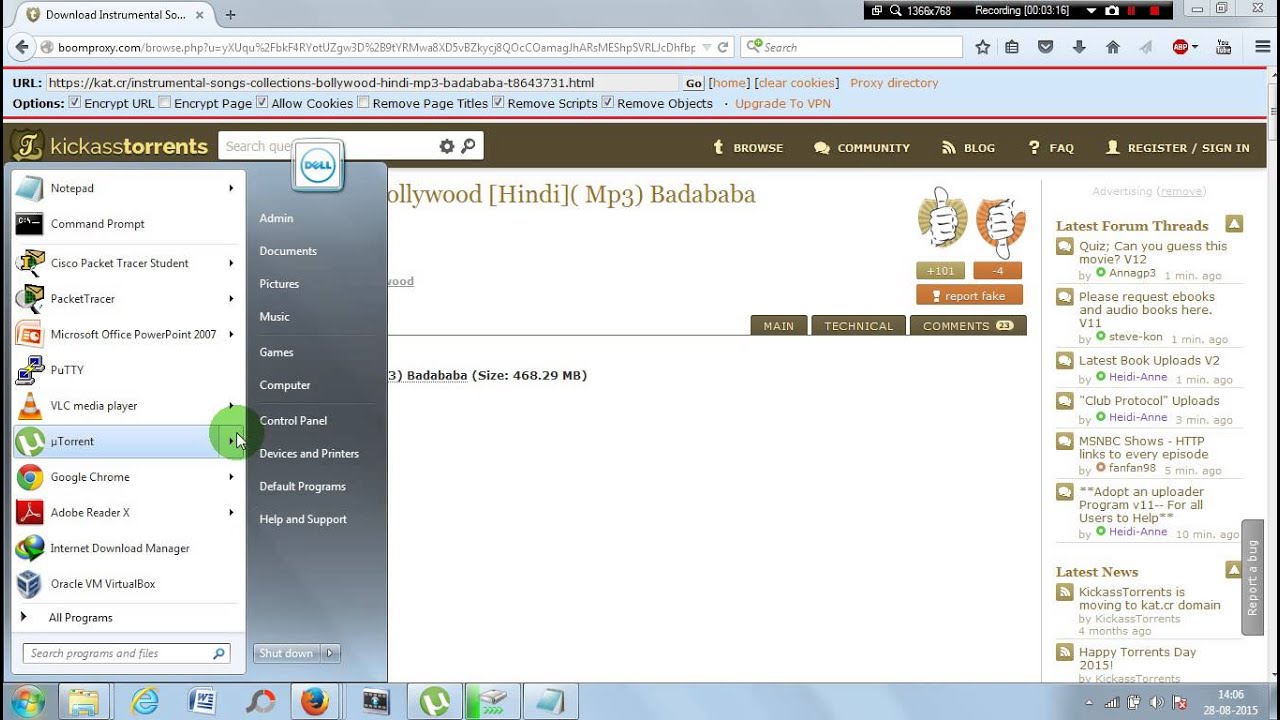
Task: Click the Shut down button
Action: pos(286,653)
